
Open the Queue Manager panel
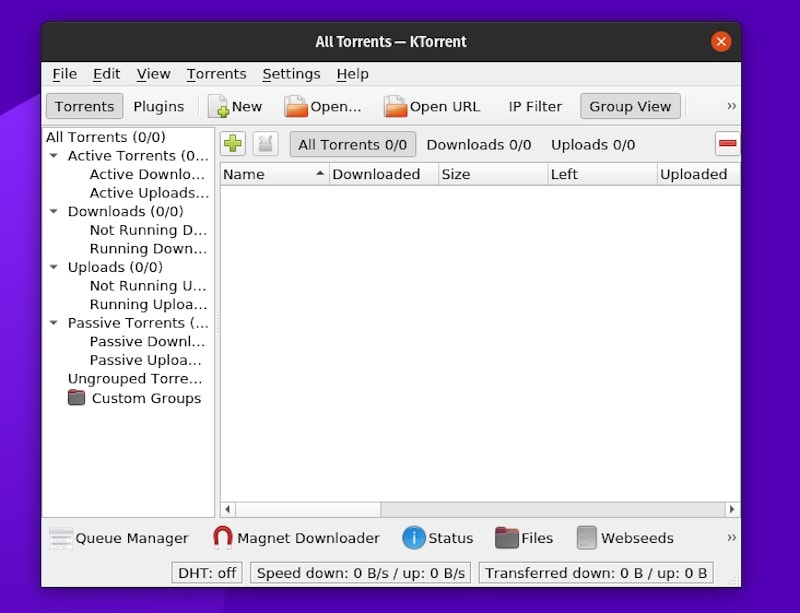119,538
